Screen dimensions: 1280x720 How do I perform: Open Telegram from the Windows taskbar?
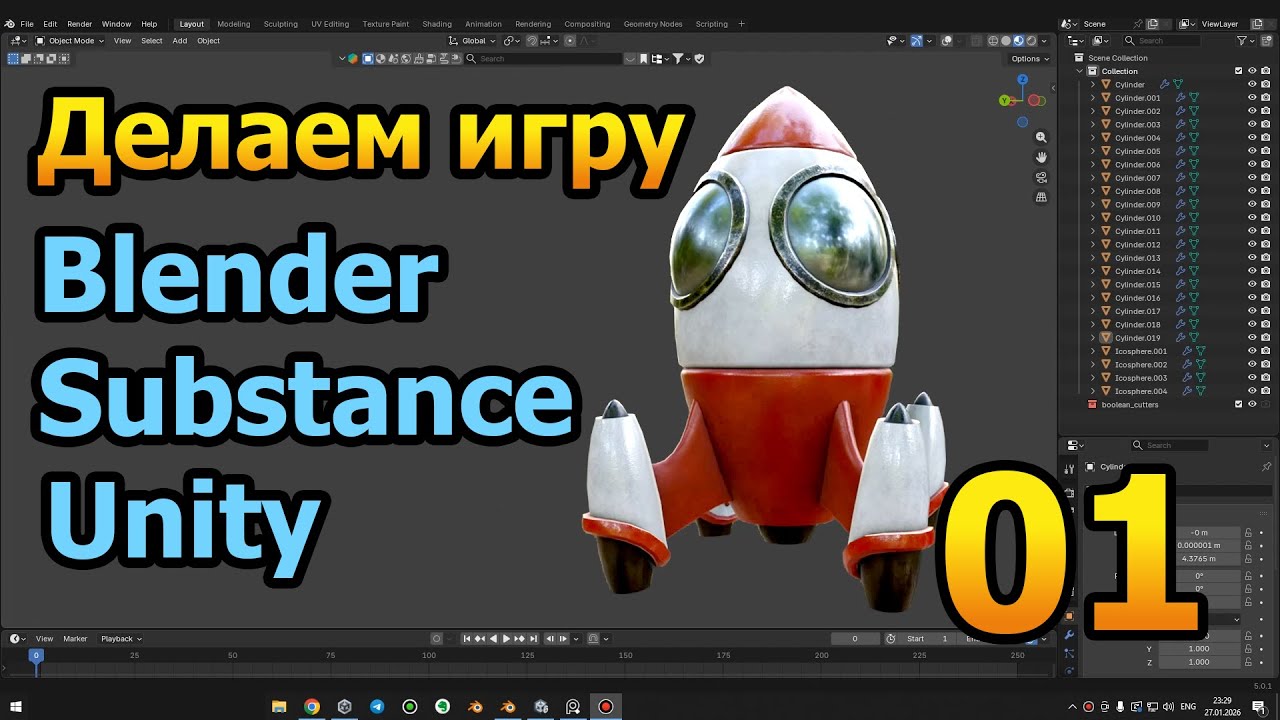point(377,706)
